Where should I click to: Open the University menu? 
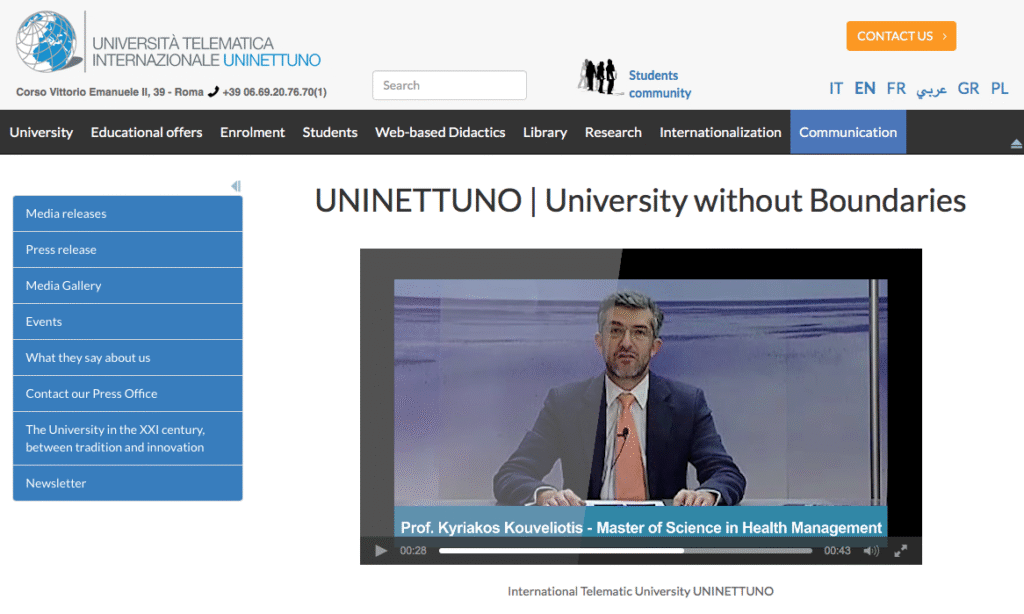pyautogui.click(x=41, y=132)
